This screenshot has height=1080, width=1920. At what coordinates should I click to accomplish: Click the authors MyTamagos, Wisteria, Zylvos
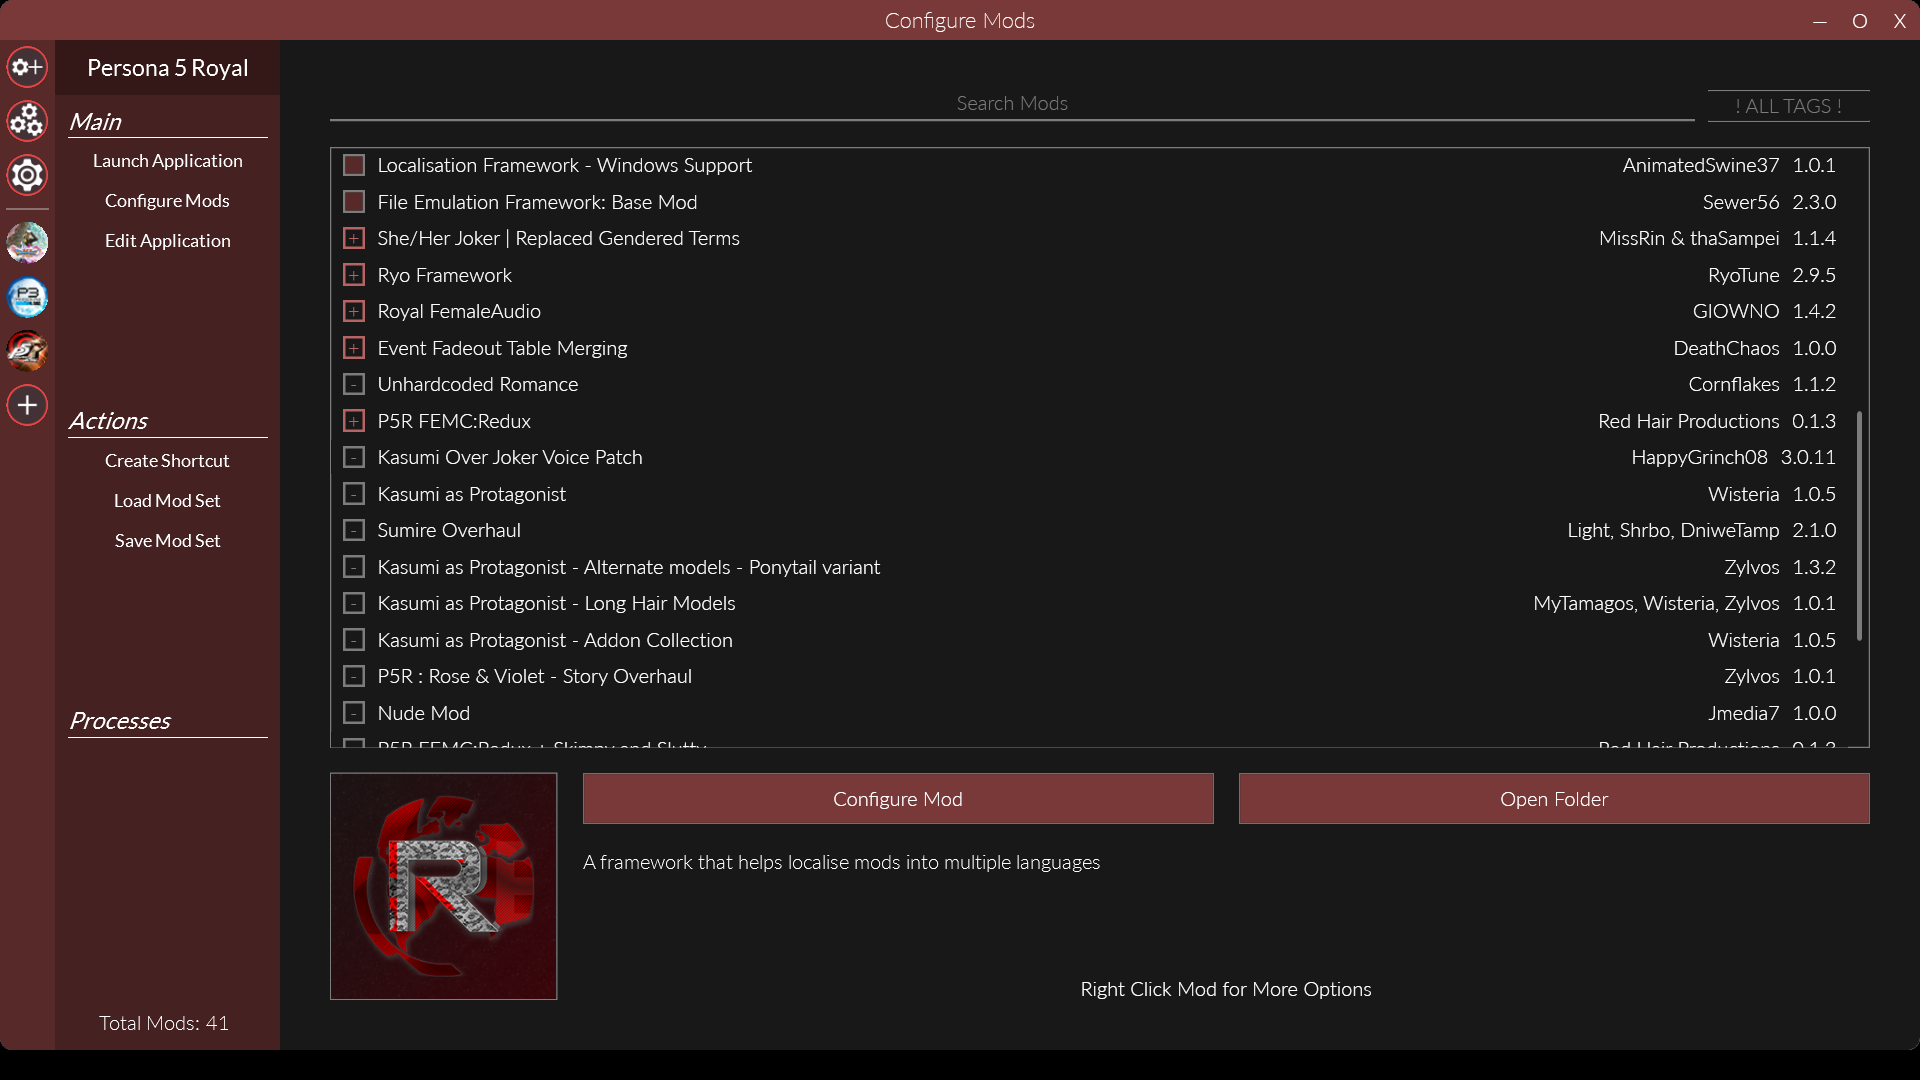[1657, 603]
